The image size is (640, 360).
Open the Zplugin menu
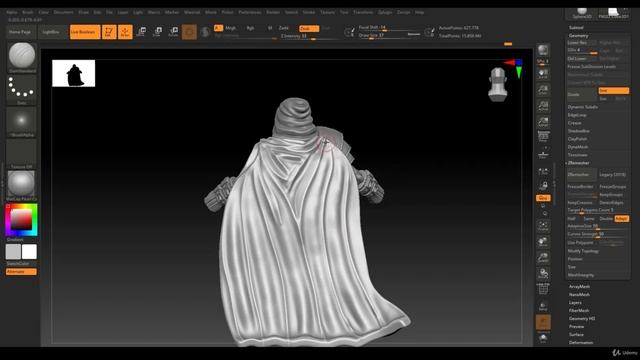[385, 12]
